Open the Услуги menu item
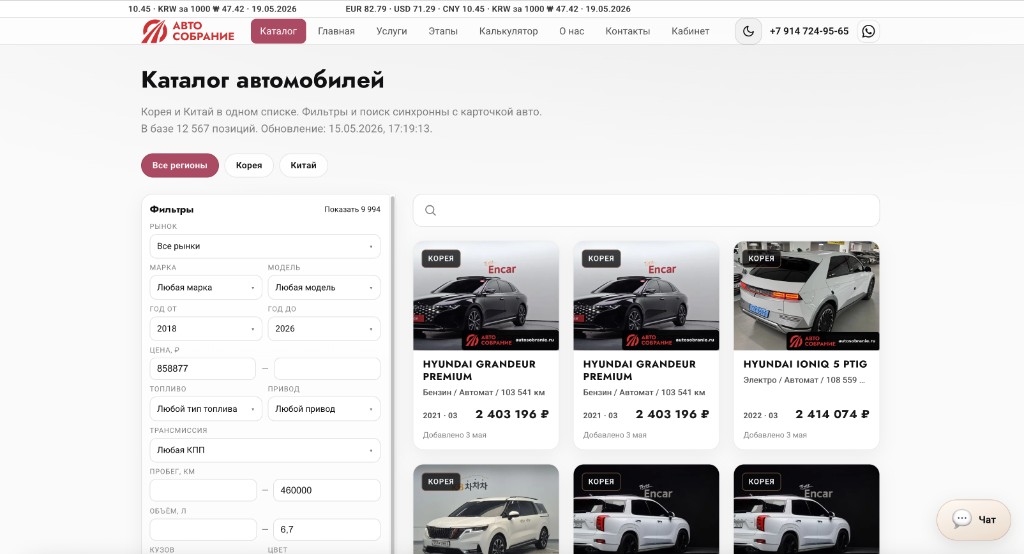 (392, 31)
